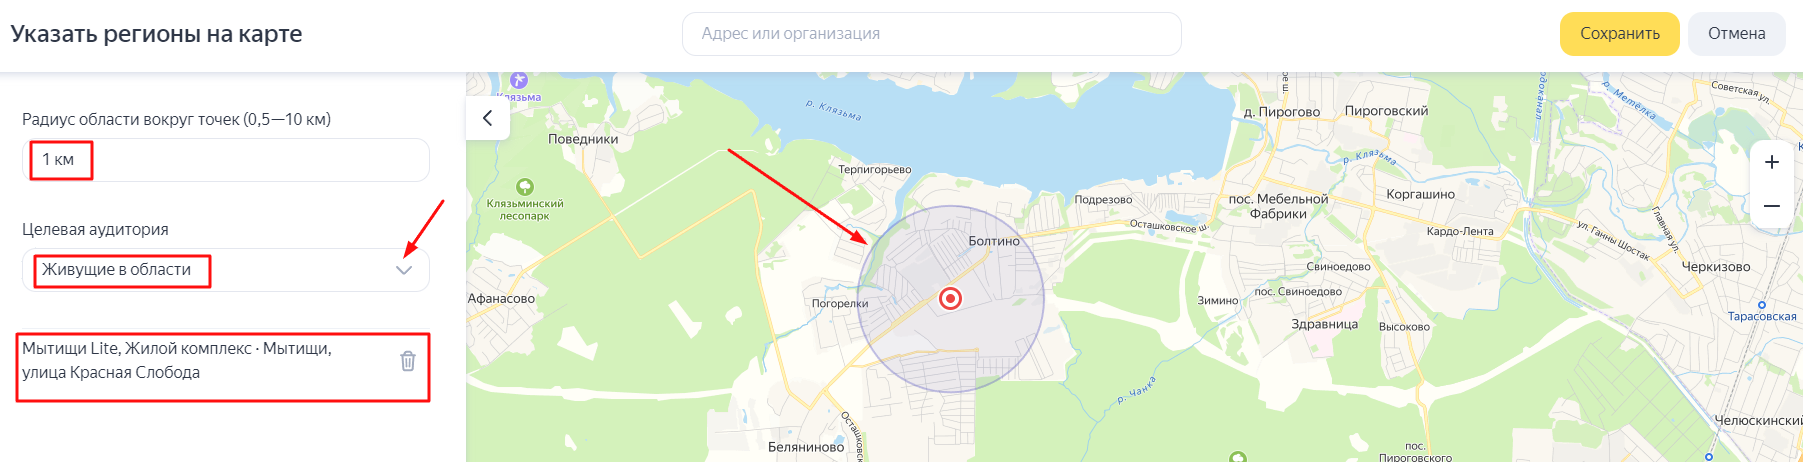Click the Клязьминский лесопарк park icon
The image size is (1803, 462).
pos(525,186)
